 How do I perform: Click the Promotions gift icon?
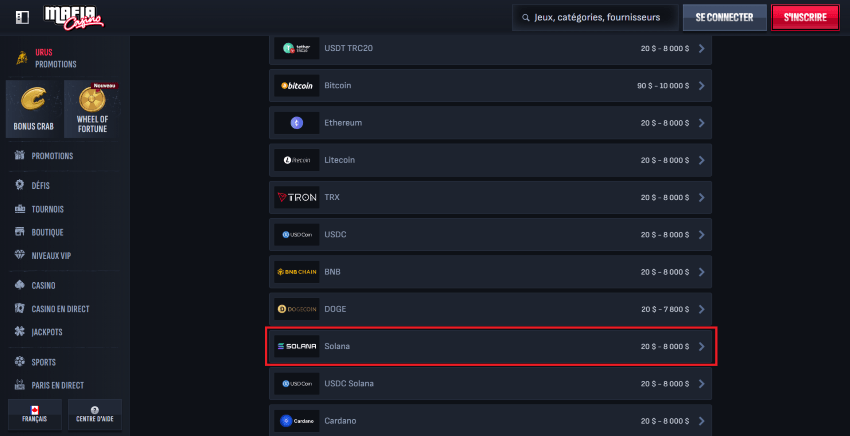(x=20, y=156)
